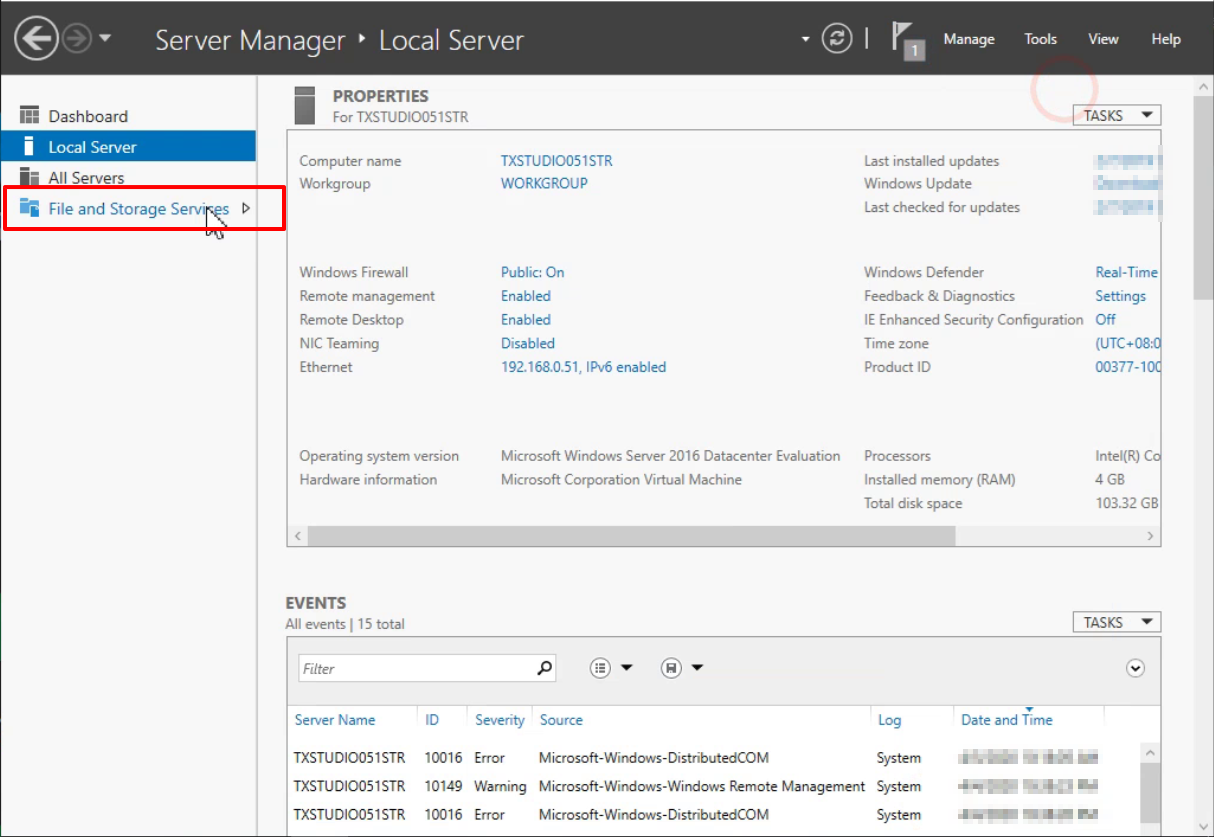Click the Installed memory 4 GB value
1214x837 pixels.
[1110, 480]
